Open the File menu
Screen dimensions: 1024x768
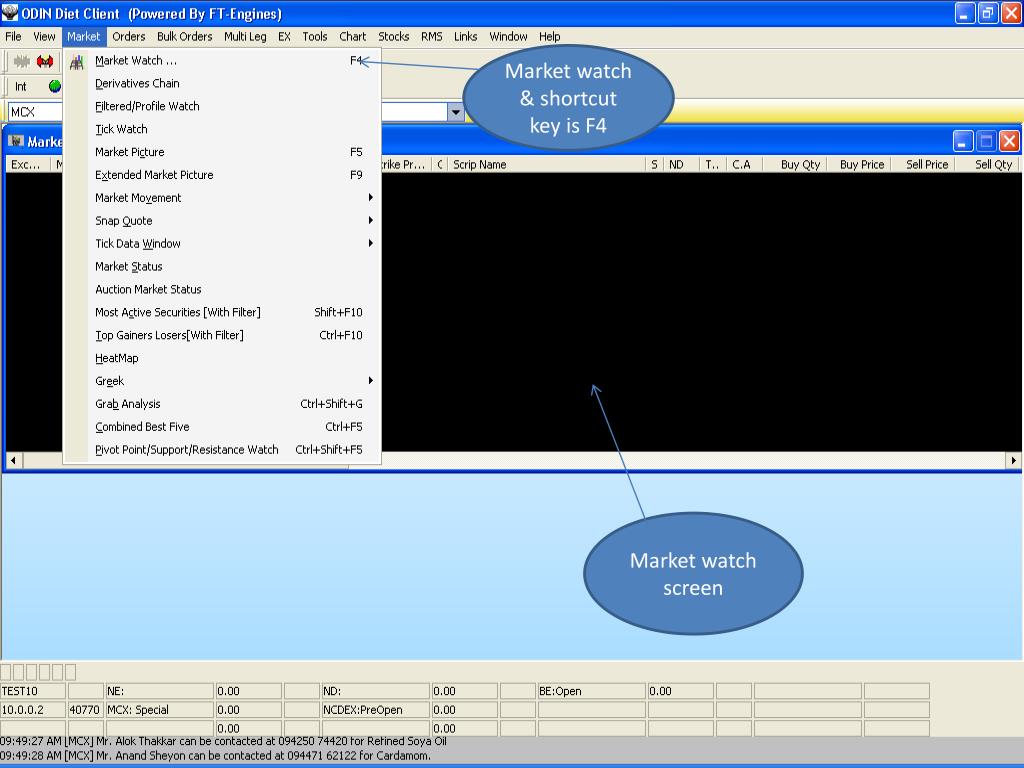13,37
